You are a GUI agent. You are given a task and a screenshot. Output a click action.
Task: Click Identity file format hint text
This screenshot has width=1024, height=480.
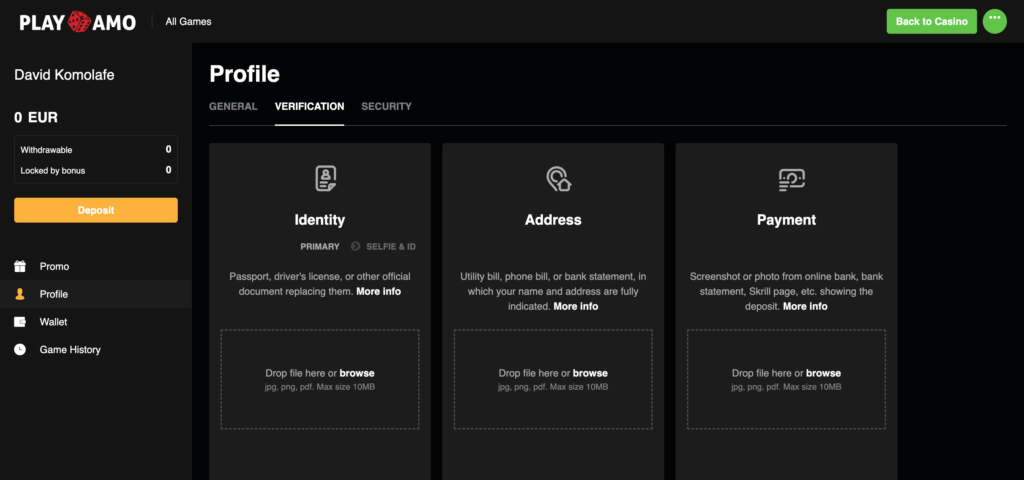320,387
